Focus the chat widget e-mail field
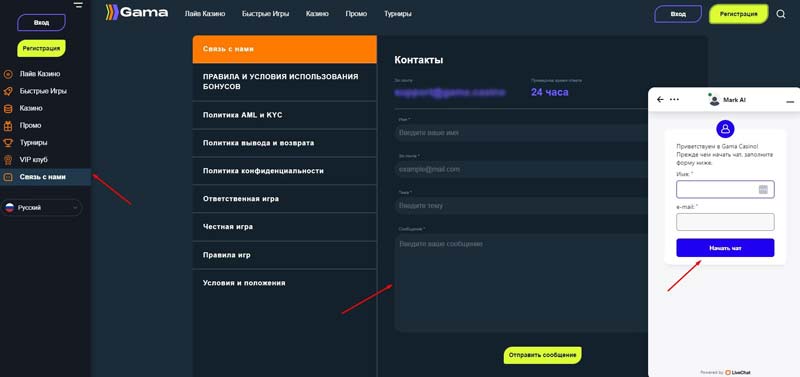Image resolution: width=800 pixels, height=377 pixels. point(725,222)
